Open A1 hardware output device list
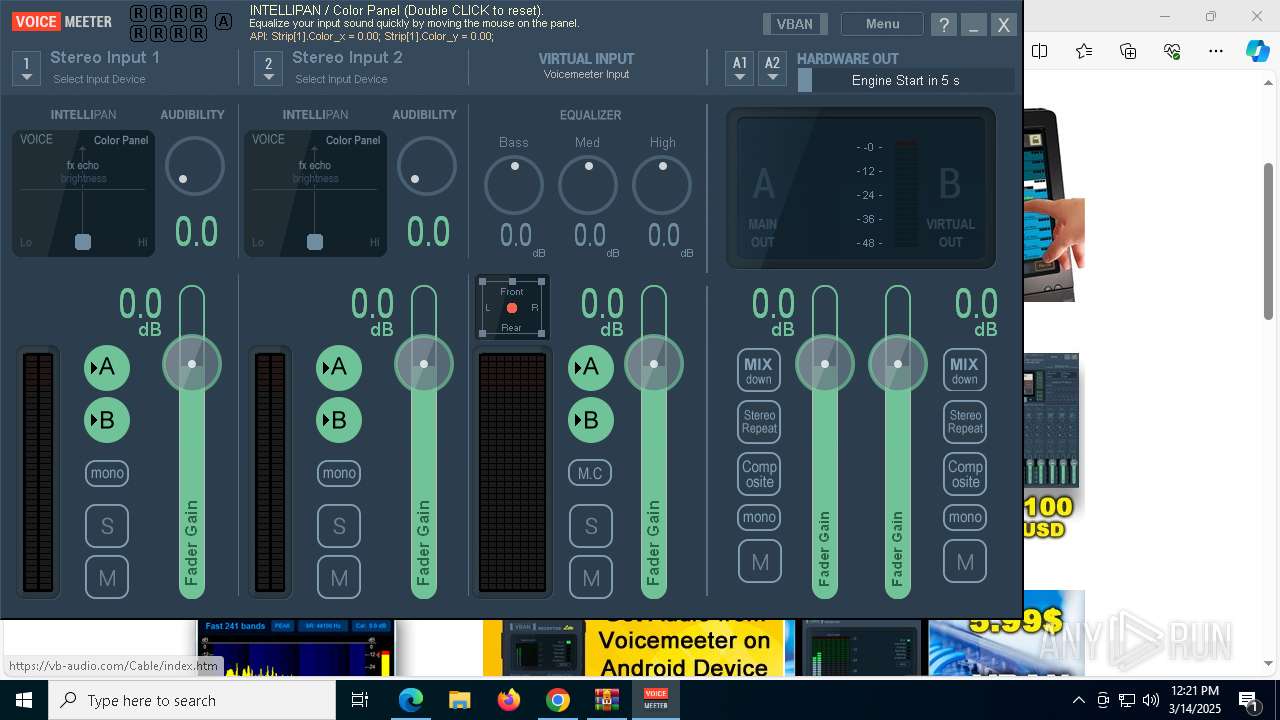 tap(740, 67)
